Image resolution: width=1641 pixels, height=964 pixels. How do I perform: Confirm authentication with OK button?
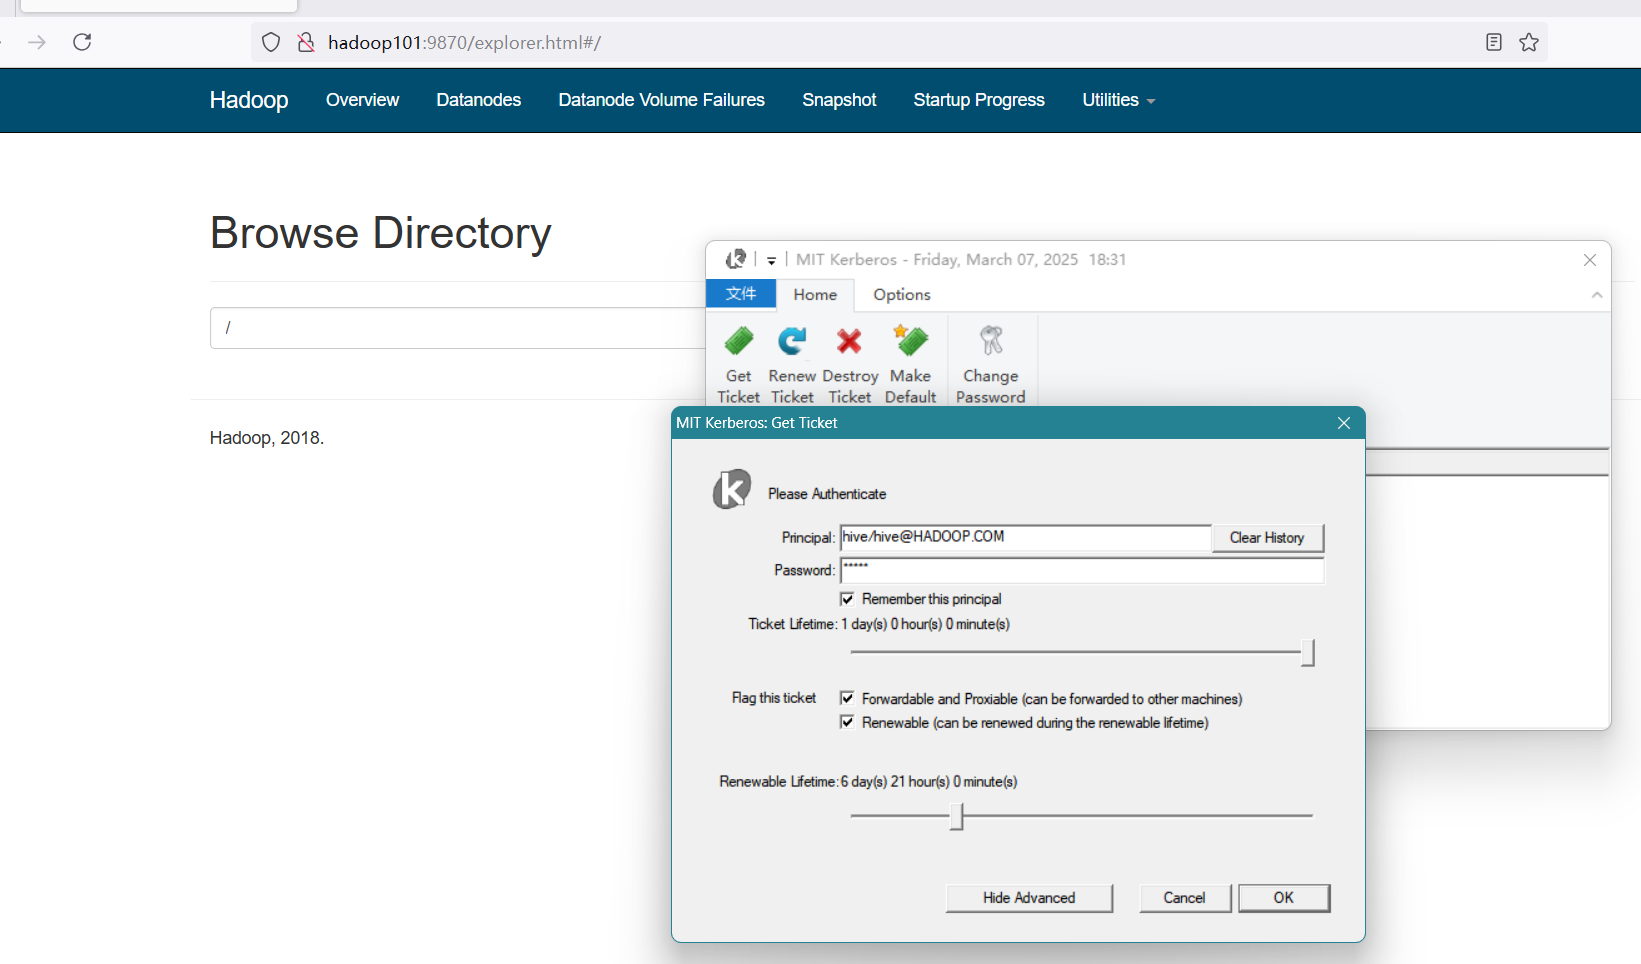coord(1284,898)
